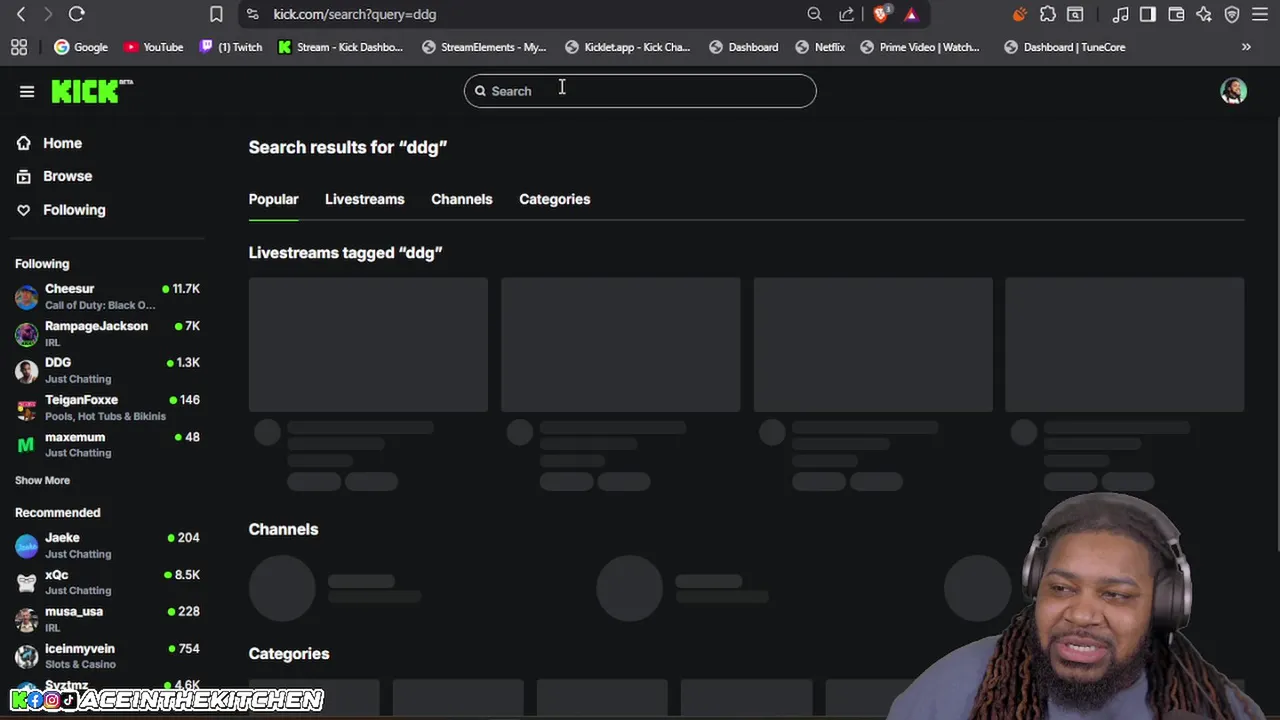Open Twitch bookmark
The image size is (1280, 720).
pyautogui.click(x=231, y=47)
